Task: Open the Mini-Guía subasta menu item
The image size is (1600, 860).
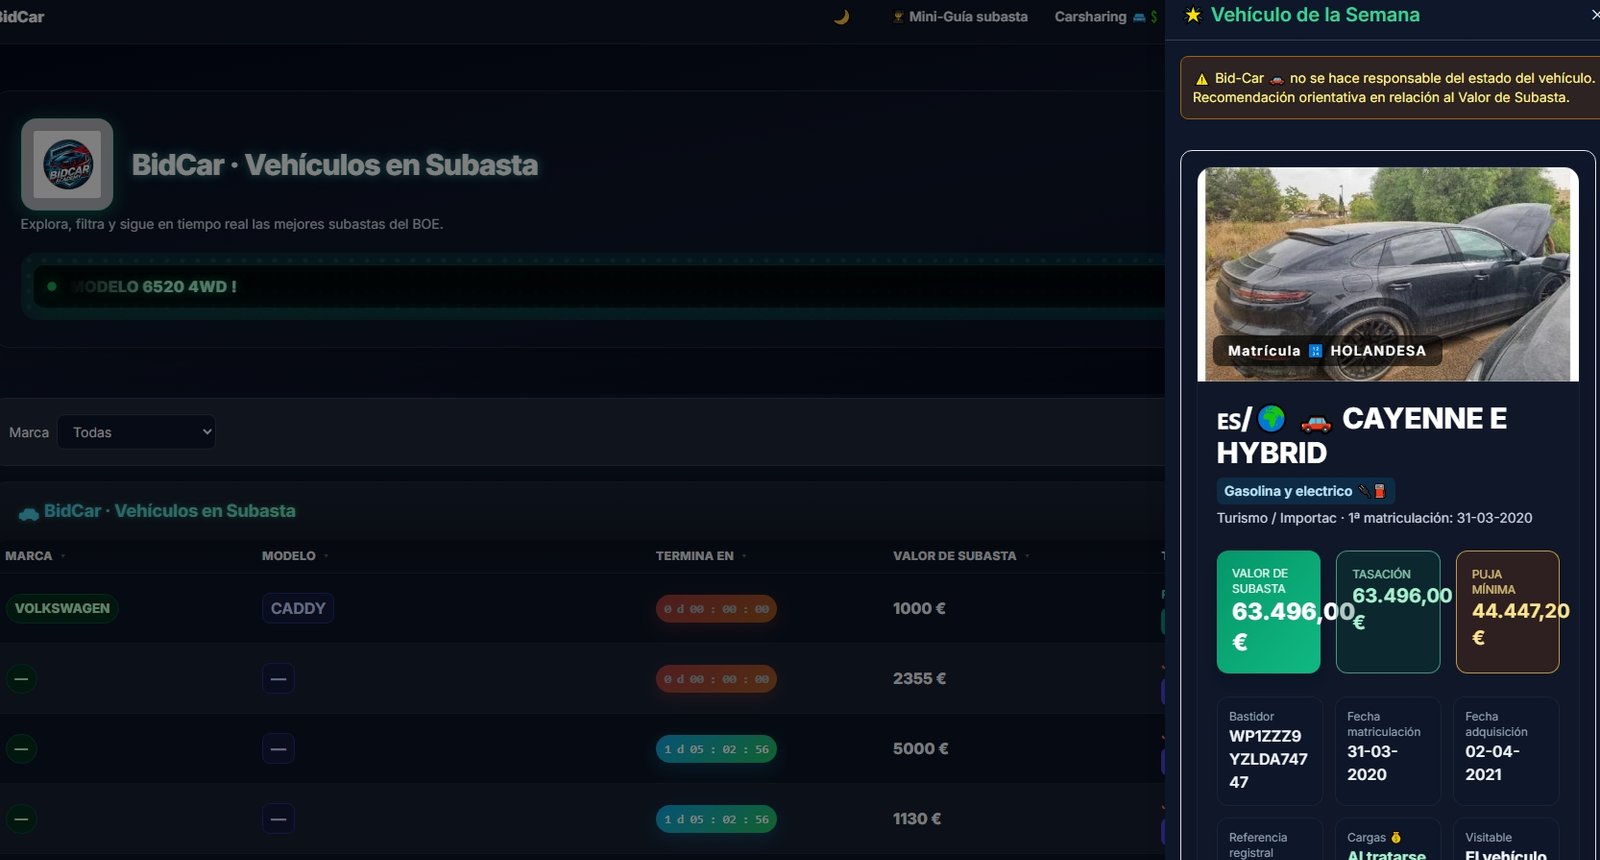Action: point(960,17)
